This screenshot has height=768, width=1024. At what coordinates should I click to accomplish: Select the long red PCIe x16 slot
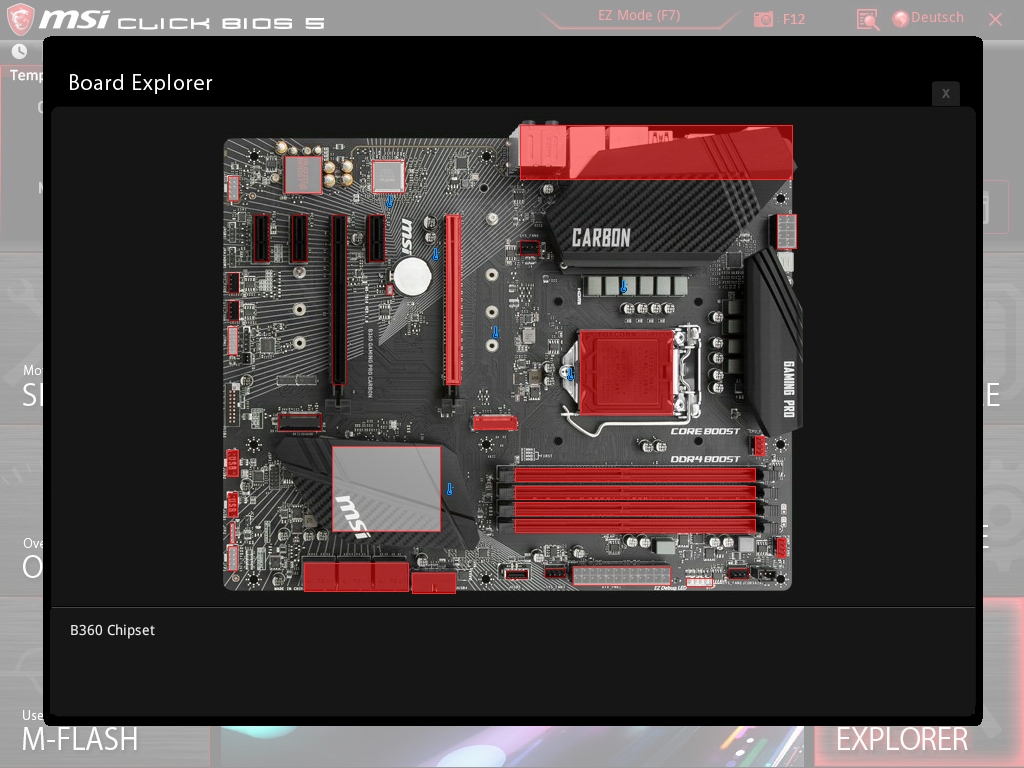point(453,300)
